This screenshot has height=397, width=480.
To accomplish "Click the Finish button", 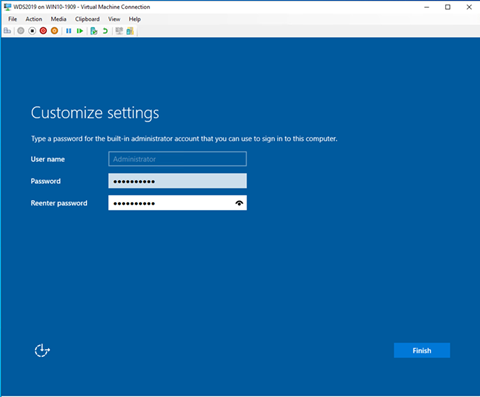I will [422, 350].
